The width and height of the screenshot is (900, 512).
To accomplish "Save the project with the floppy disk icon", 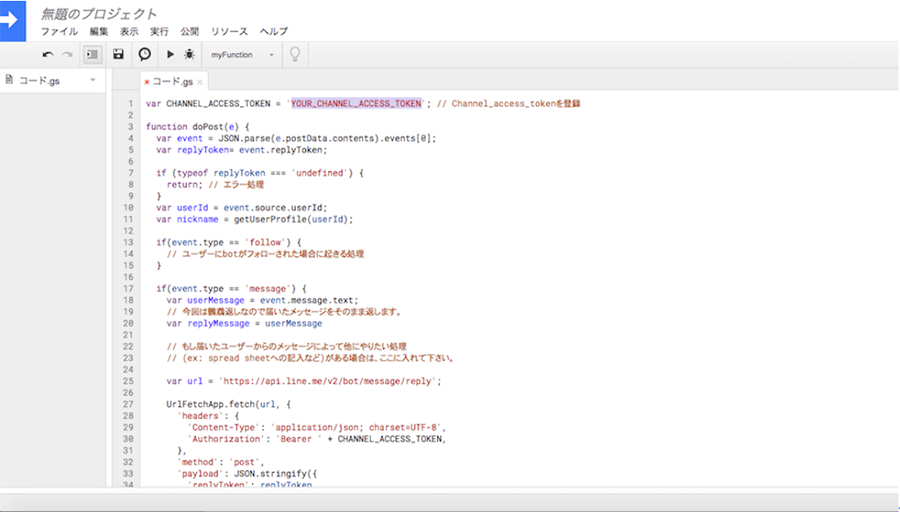I will click(118, 54).
